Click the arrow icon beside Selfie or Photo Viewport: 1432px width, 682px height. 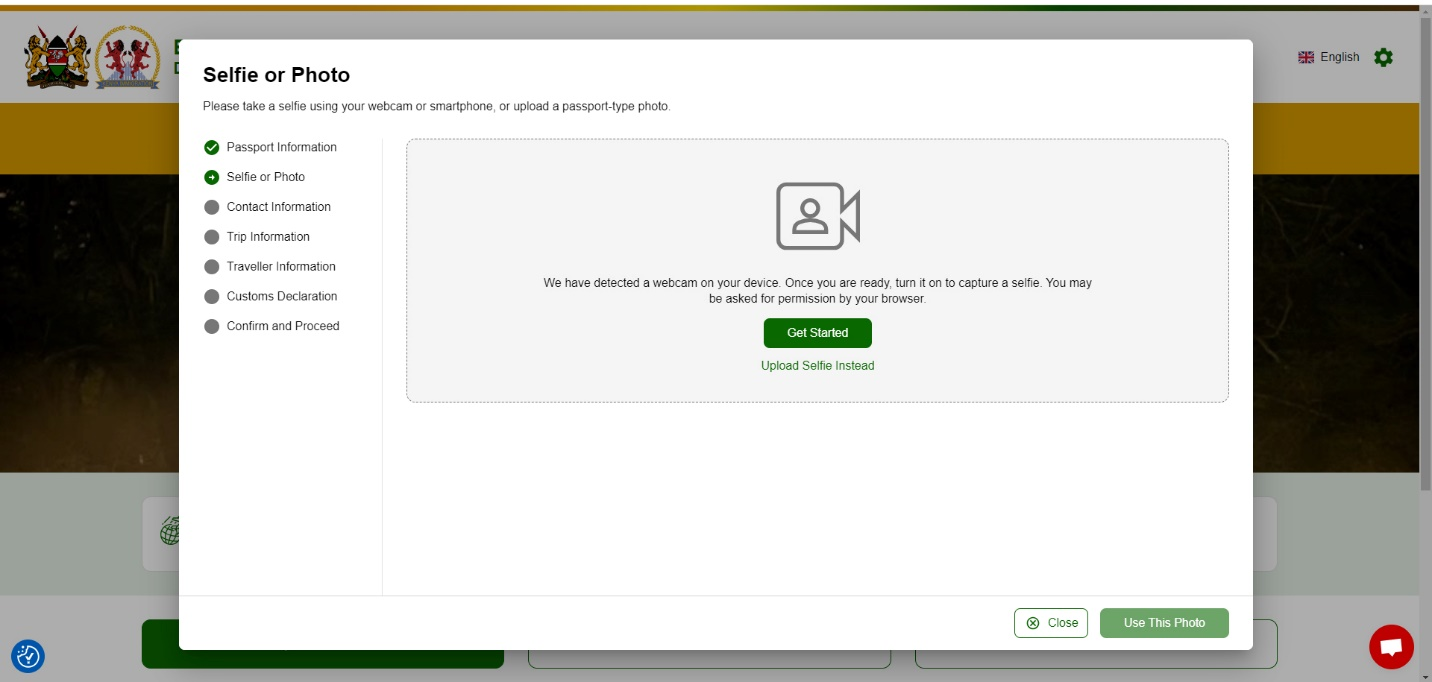click(211, 177)
